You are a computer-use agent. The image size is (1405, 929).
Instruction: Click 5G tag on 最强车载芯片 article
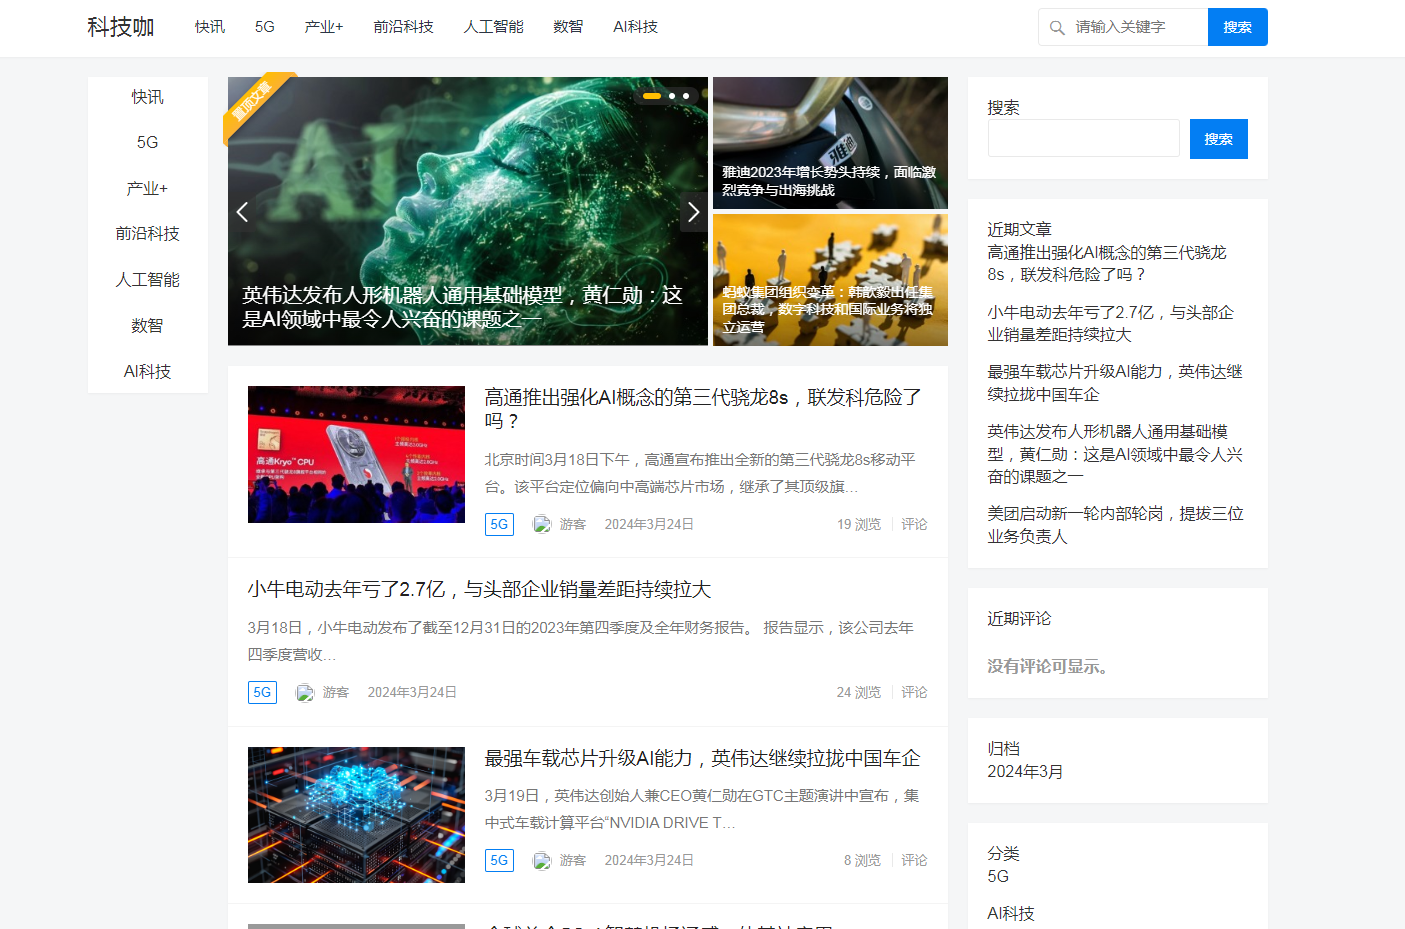(499, 860)
